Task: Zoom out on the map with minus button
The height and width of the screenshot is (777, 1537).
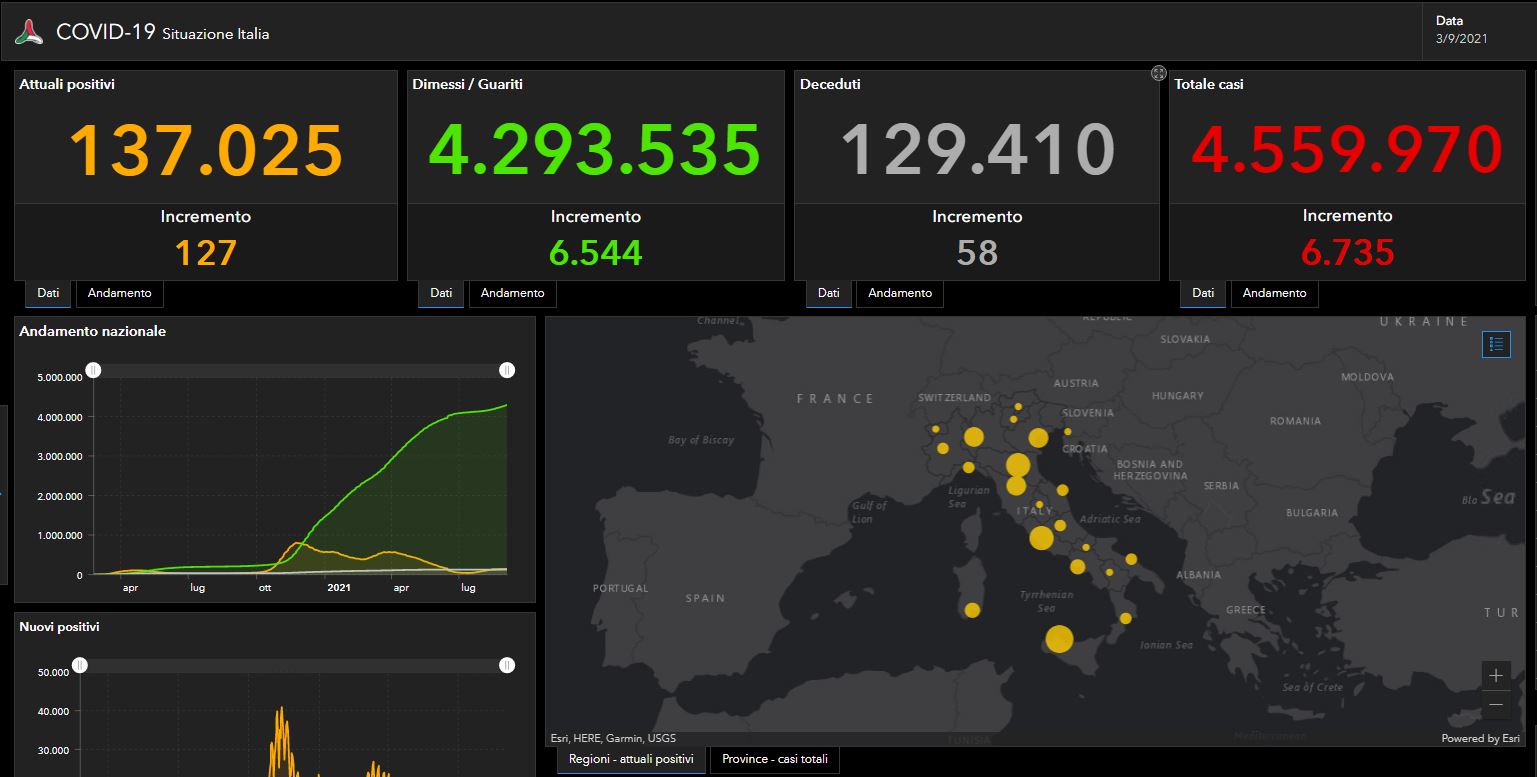Action: pos(1495,704)
